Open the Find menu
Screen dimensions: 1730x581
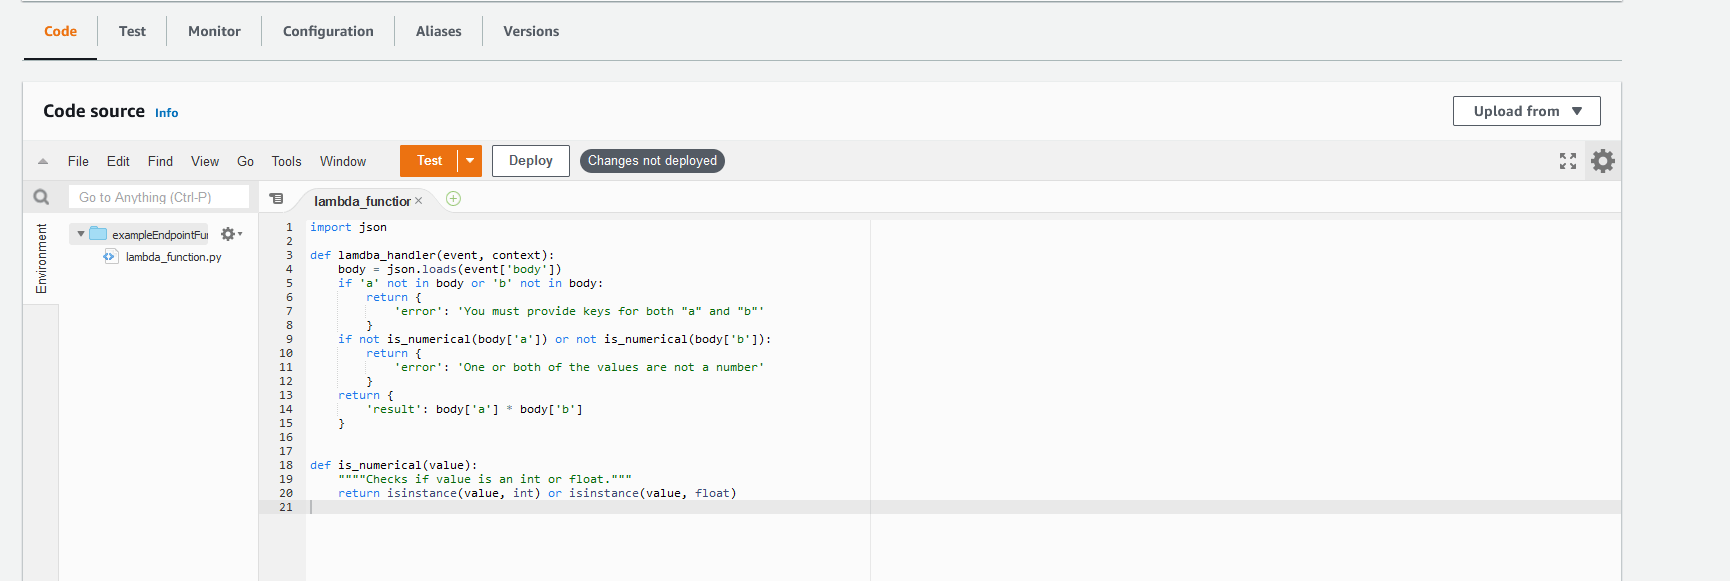pos(160,161)
